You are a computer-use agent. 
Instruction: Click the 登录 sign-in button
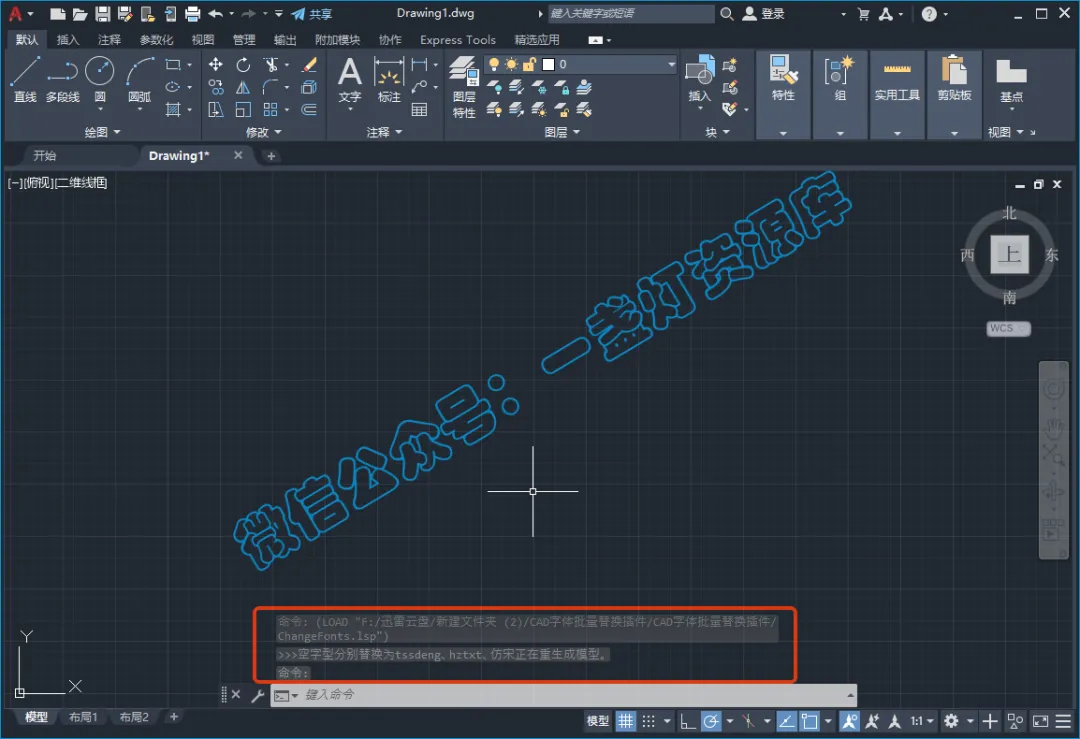(763, 13)
